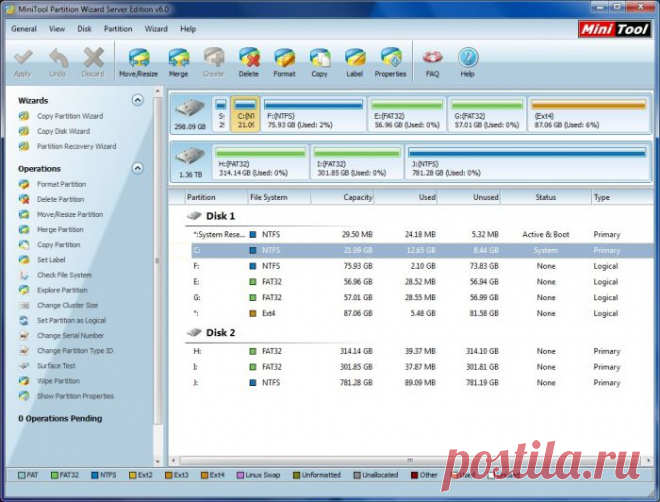Collapse the Wizards section
The width and height of the screenshot is (660, 502).
coord(138,100)
